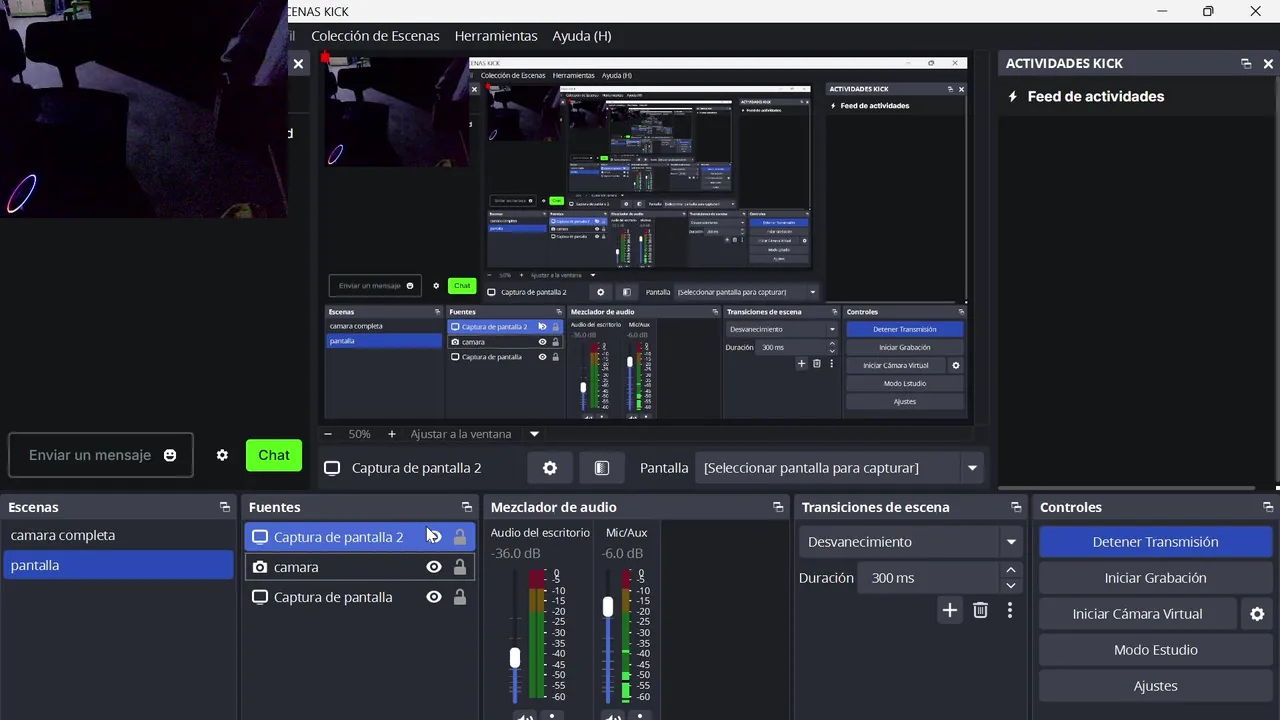The image size is (1280, 720).
Task: Click the webcam thumbnail in chat dock
Action: click(143, 109)
